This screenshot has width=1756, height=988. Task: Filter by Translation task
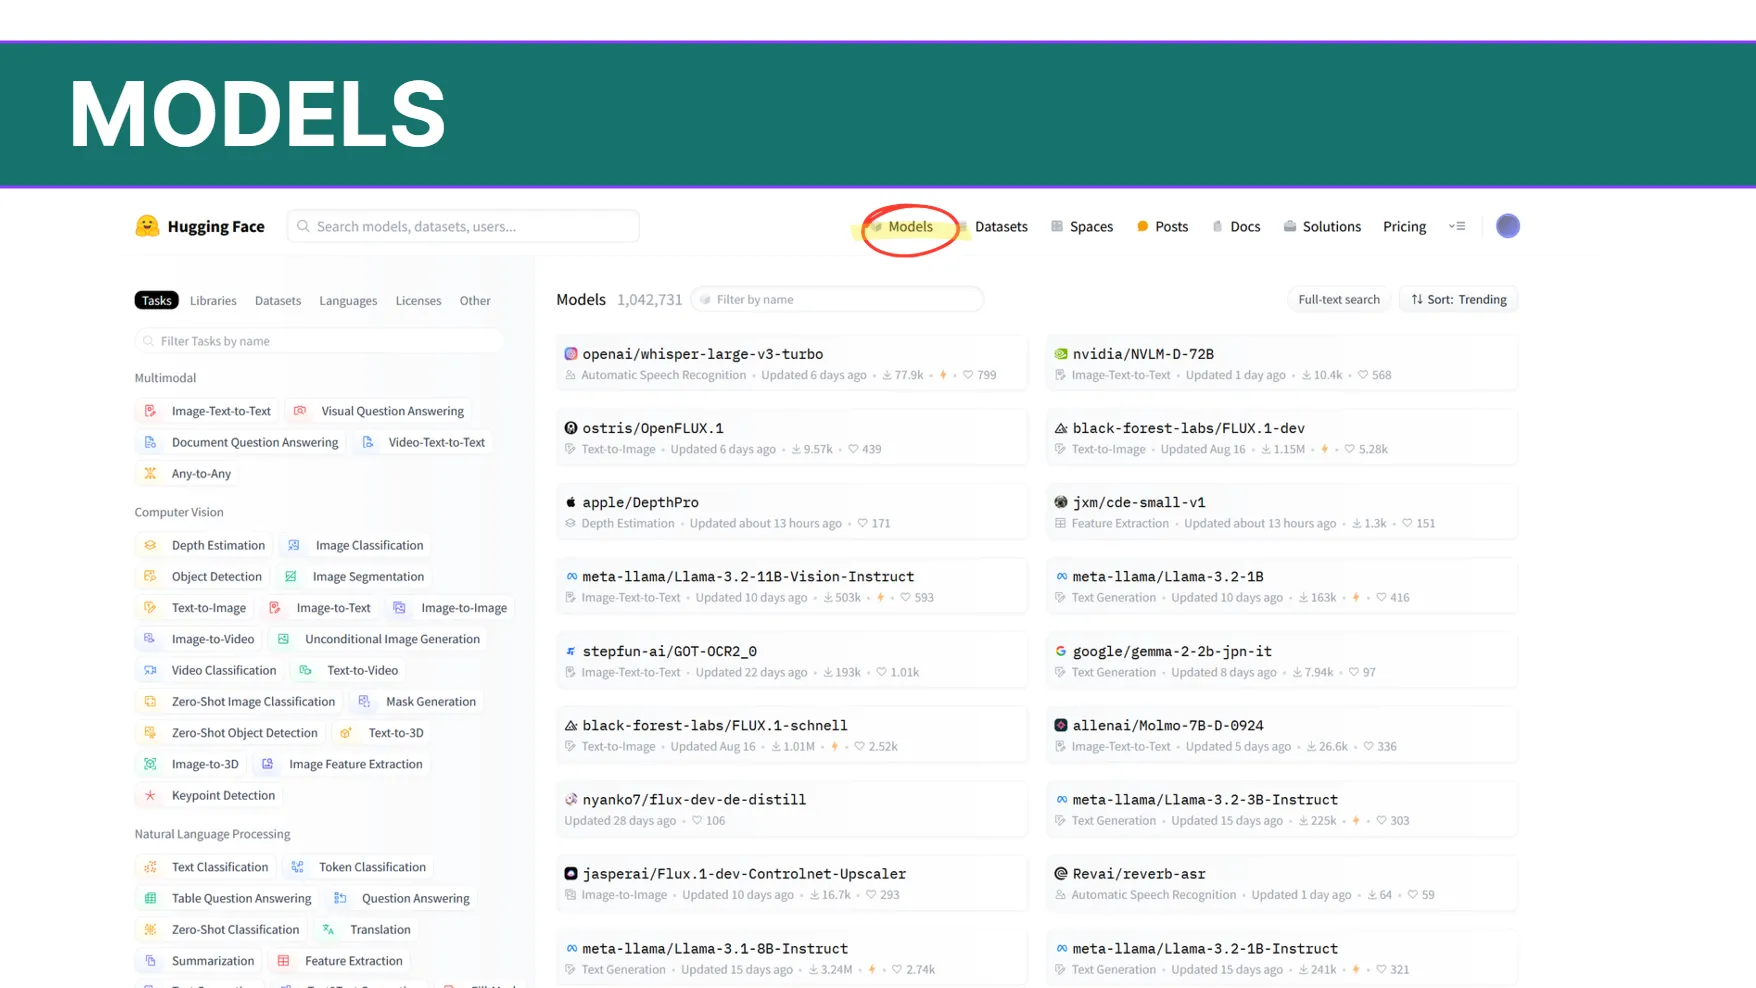coord(366,929)
